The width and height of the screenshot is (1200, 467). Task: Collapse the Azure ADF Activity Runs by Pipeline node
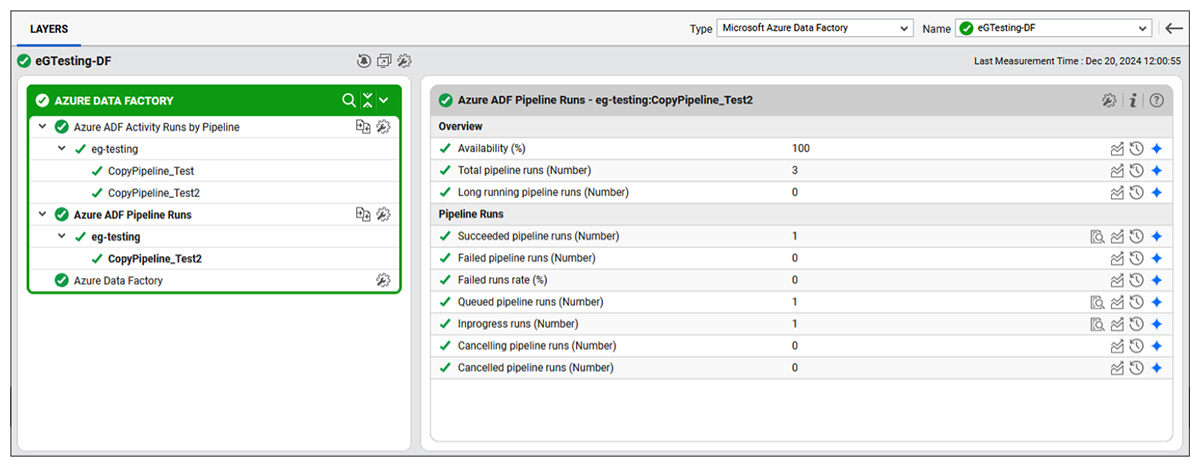42,127
